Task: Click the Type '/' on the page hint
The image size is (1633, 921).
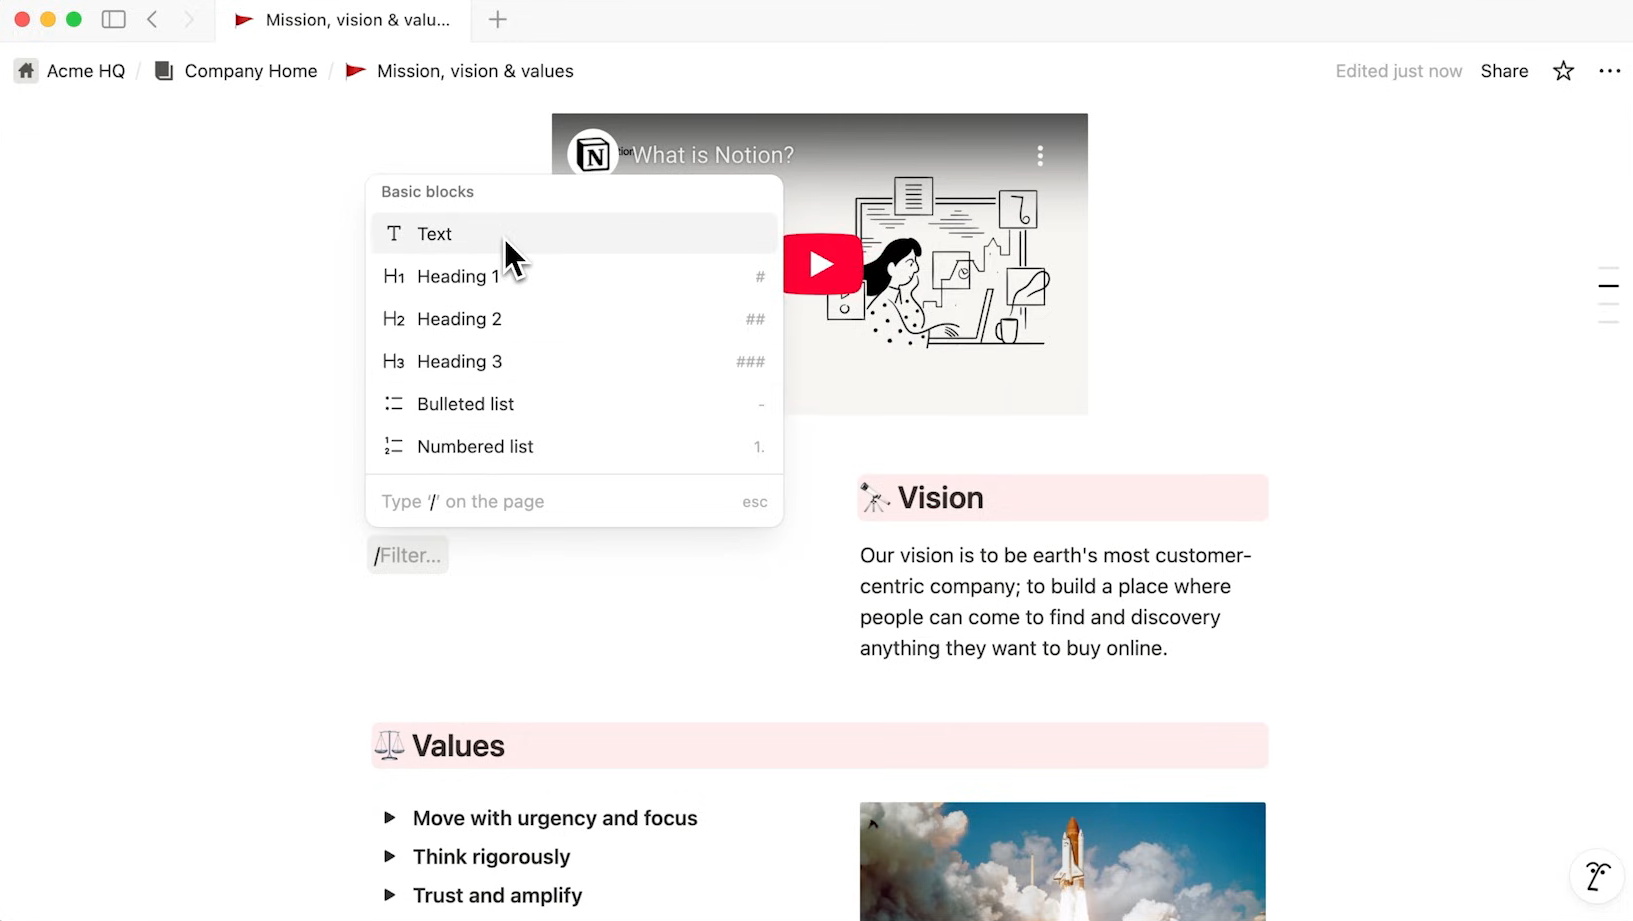Action: [462, 502]
